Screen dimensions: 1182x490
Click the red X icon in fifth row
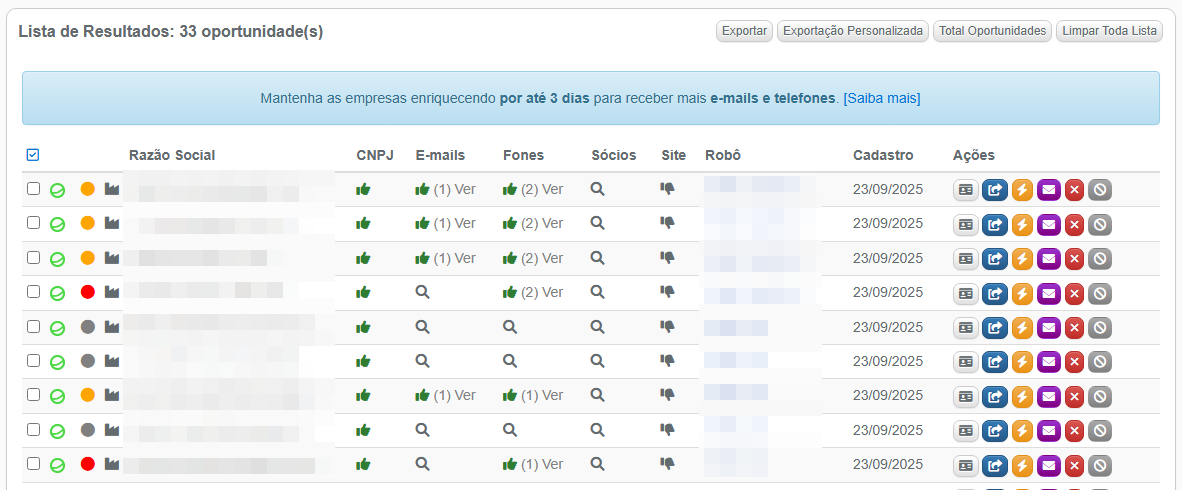[x=1074, y=327]
